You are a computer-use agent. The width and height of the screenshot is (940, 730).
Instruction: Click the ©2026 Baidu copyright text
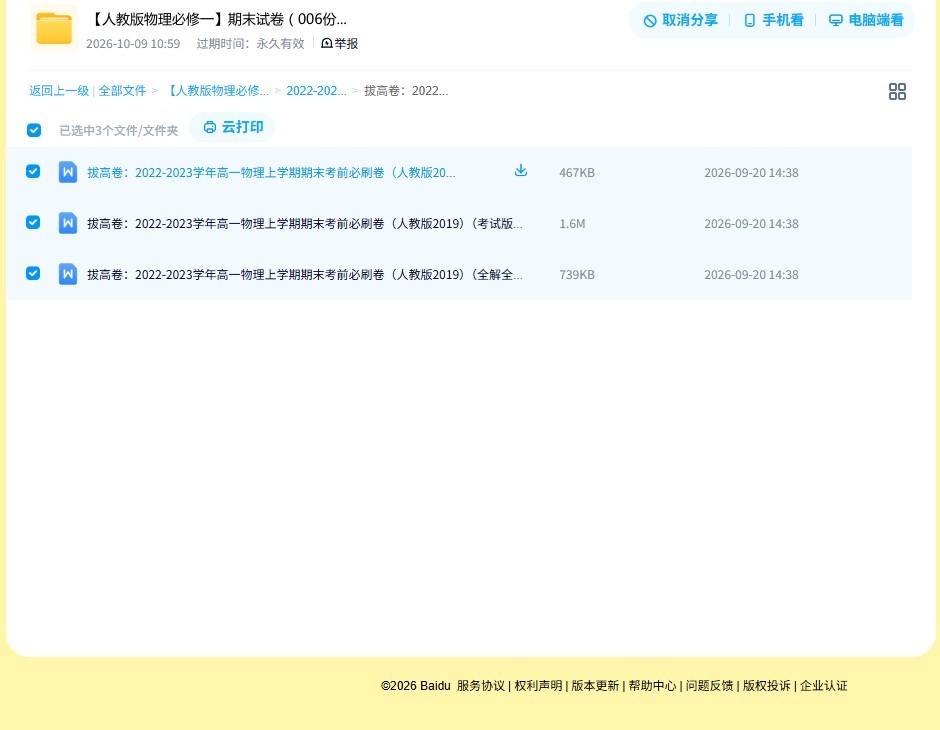click(415, 686)
